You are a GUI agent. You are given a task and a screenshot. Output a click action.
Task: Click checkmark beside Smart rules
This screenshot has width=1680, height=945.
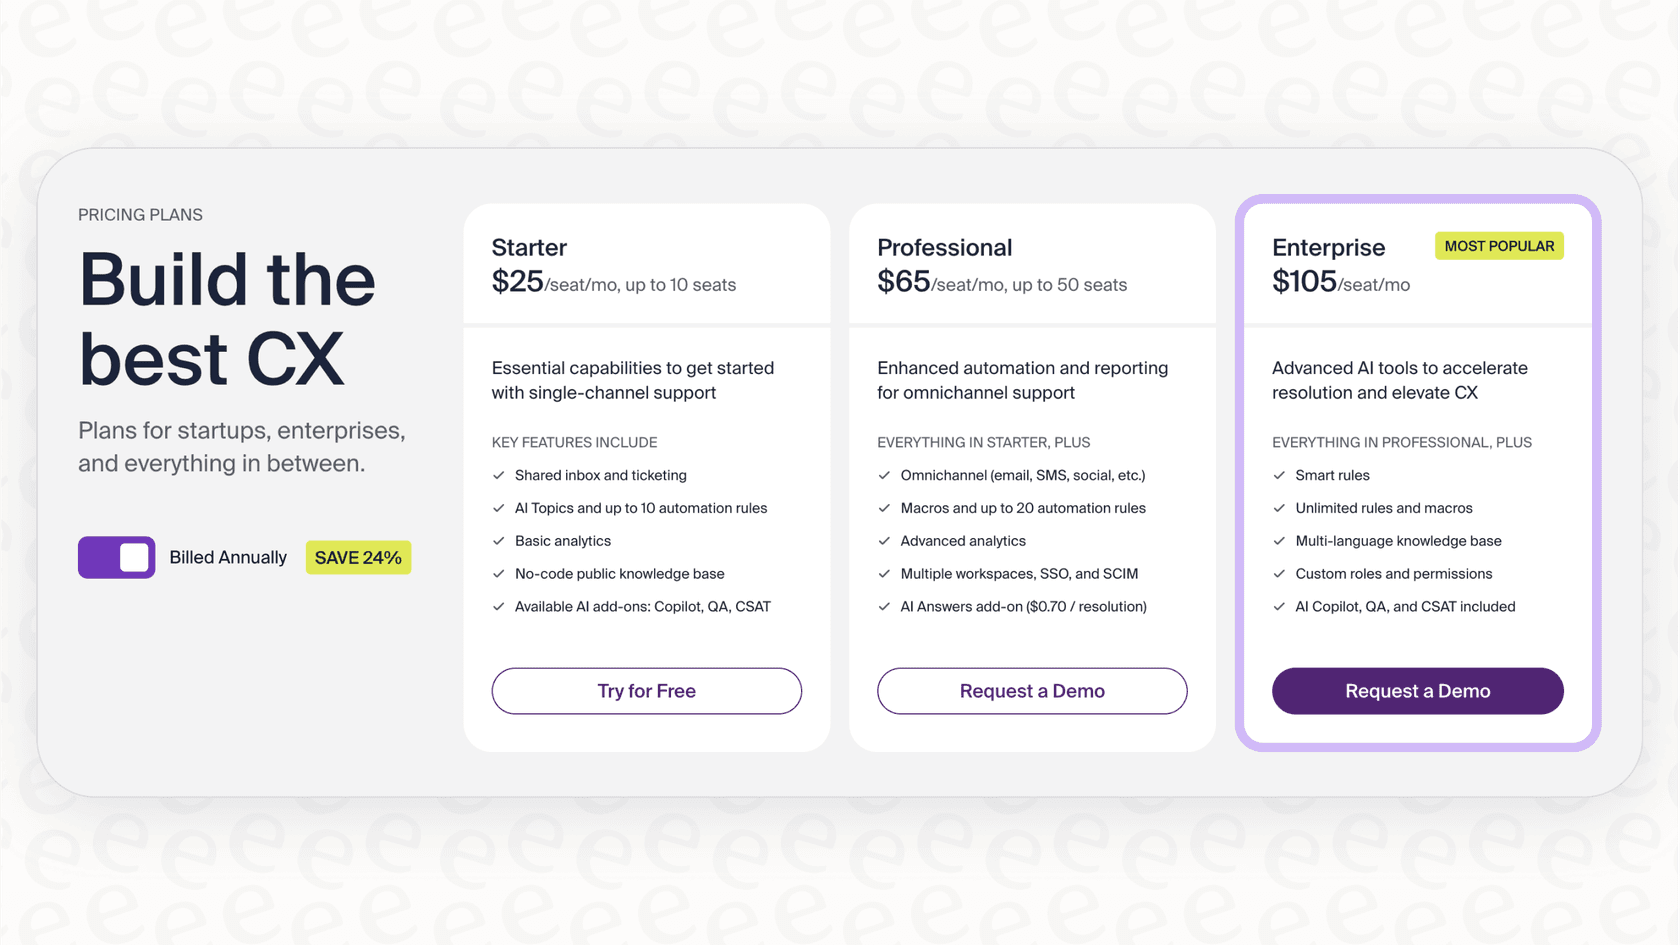pyautogui.click(x=1279, y=476)
